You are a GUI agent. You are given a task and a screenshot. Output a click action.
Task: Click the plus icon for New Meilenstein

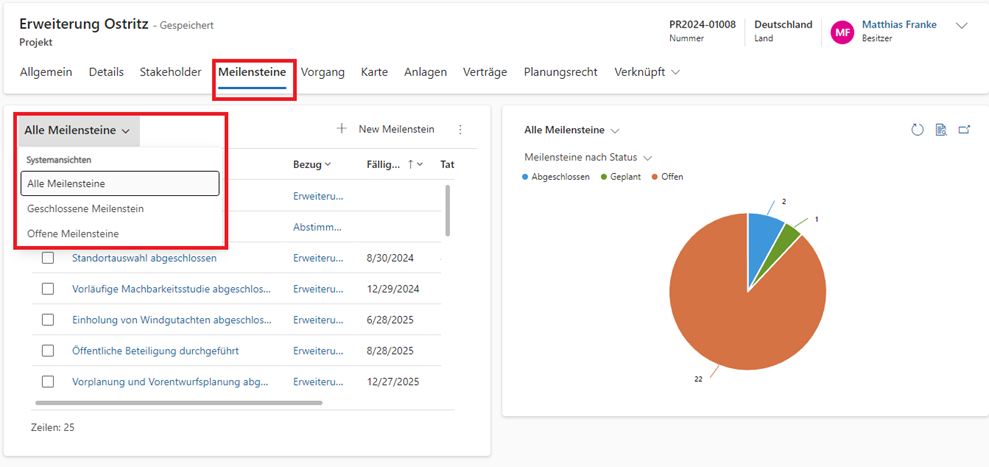[341, 129]
